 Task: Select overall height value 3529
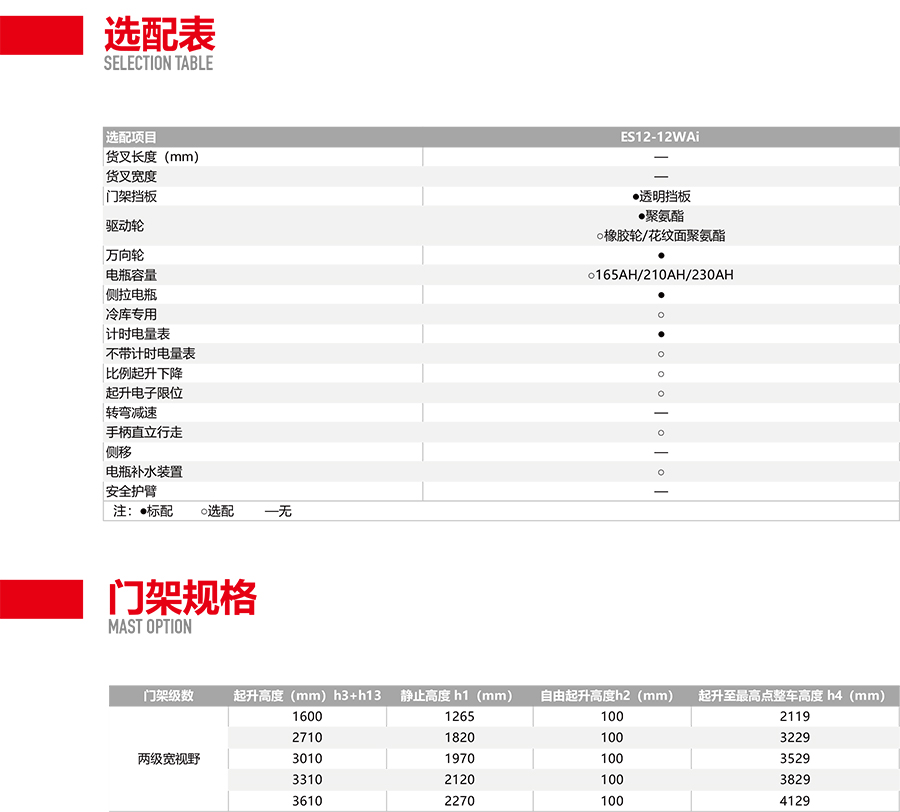795,759
